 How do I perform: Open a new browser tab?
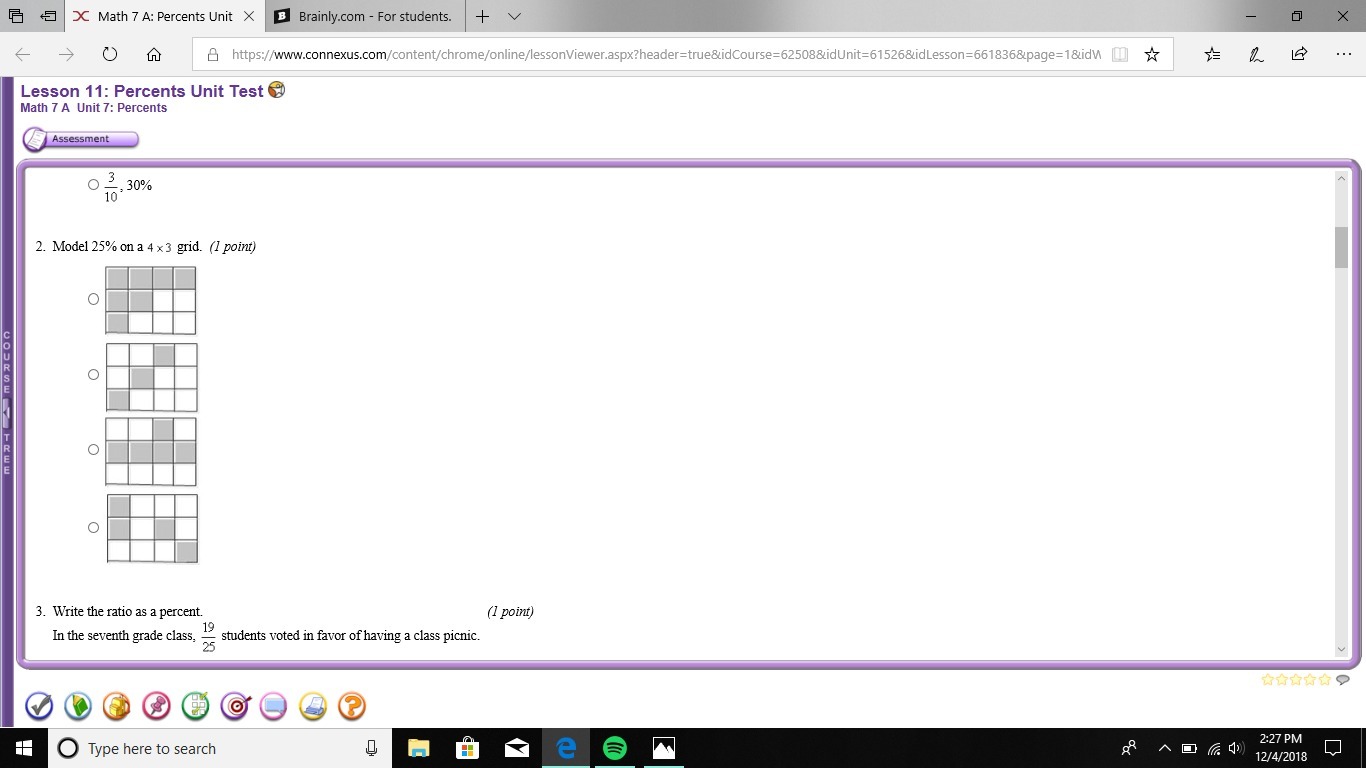coord(482,16)
